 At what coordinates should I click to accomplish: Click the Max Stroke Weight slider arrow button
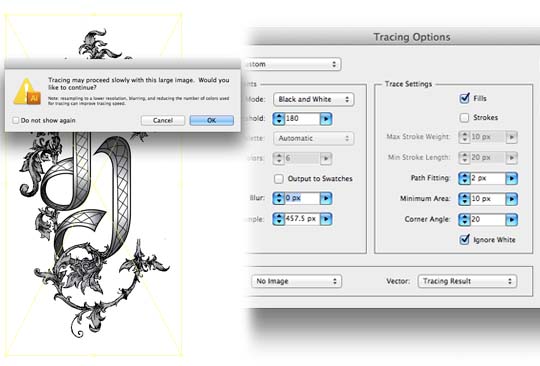511,137
